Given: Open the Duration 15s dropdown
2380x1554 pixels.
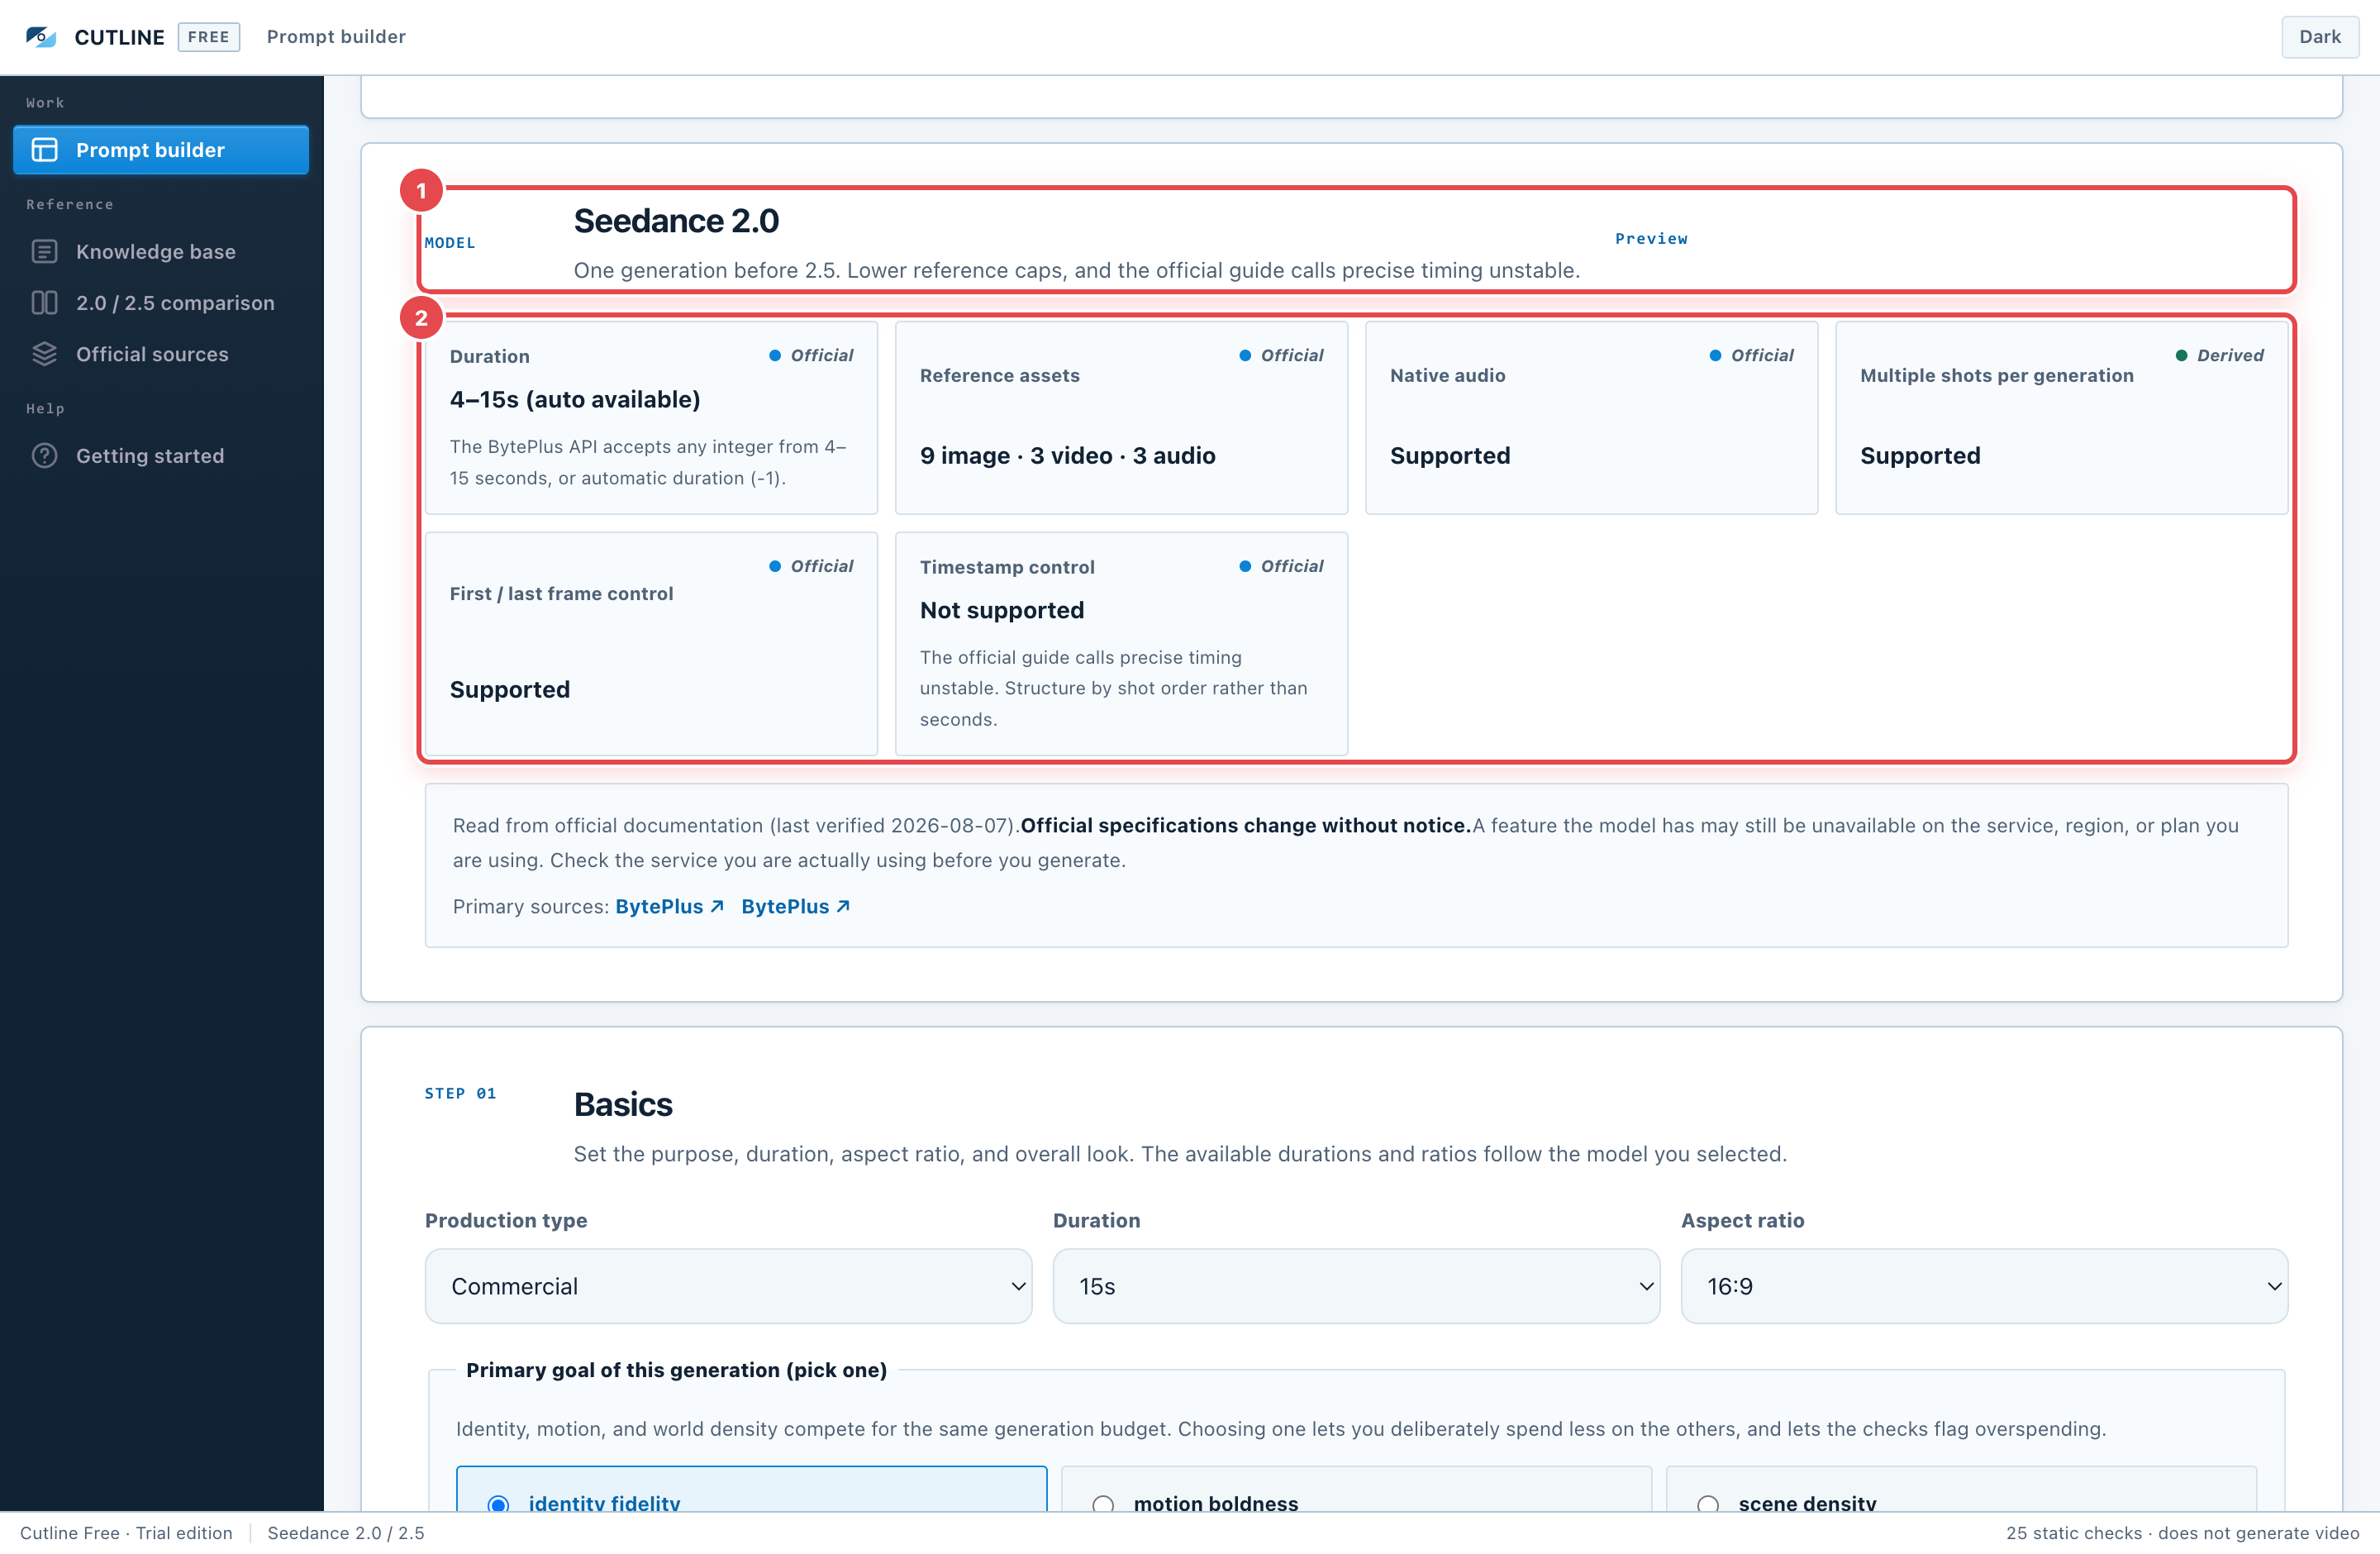Looking at the screenshot, I should pos(1356,1286).
